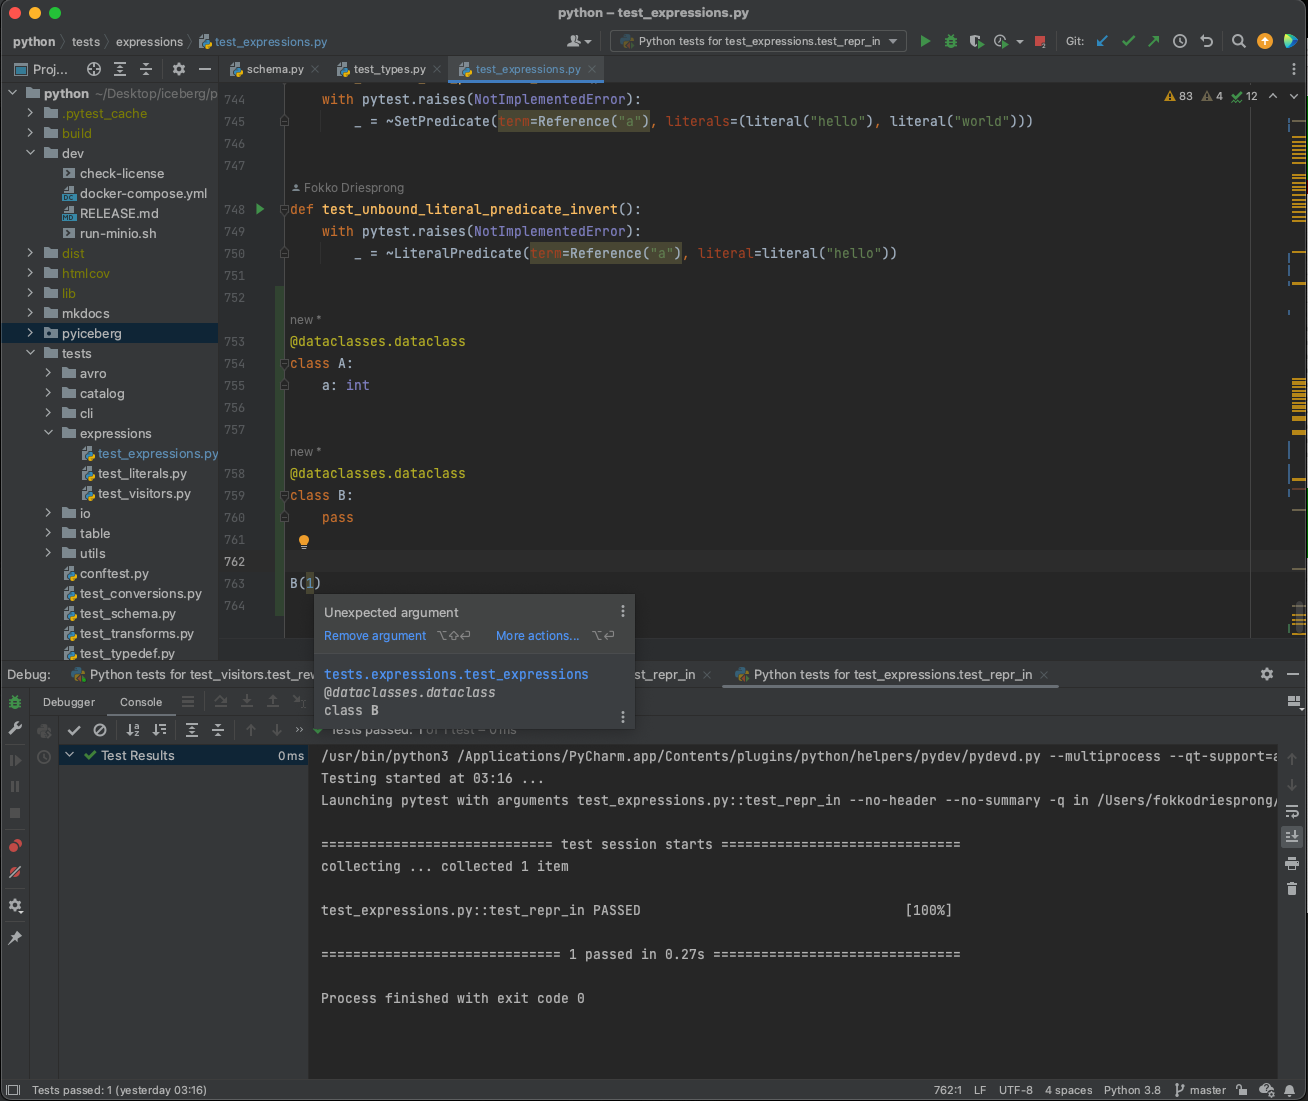Viewport: 1308px width, 1101px height.
Task: Open tests.expressions.test_expressions link in popup
Action: pos(456,674)
